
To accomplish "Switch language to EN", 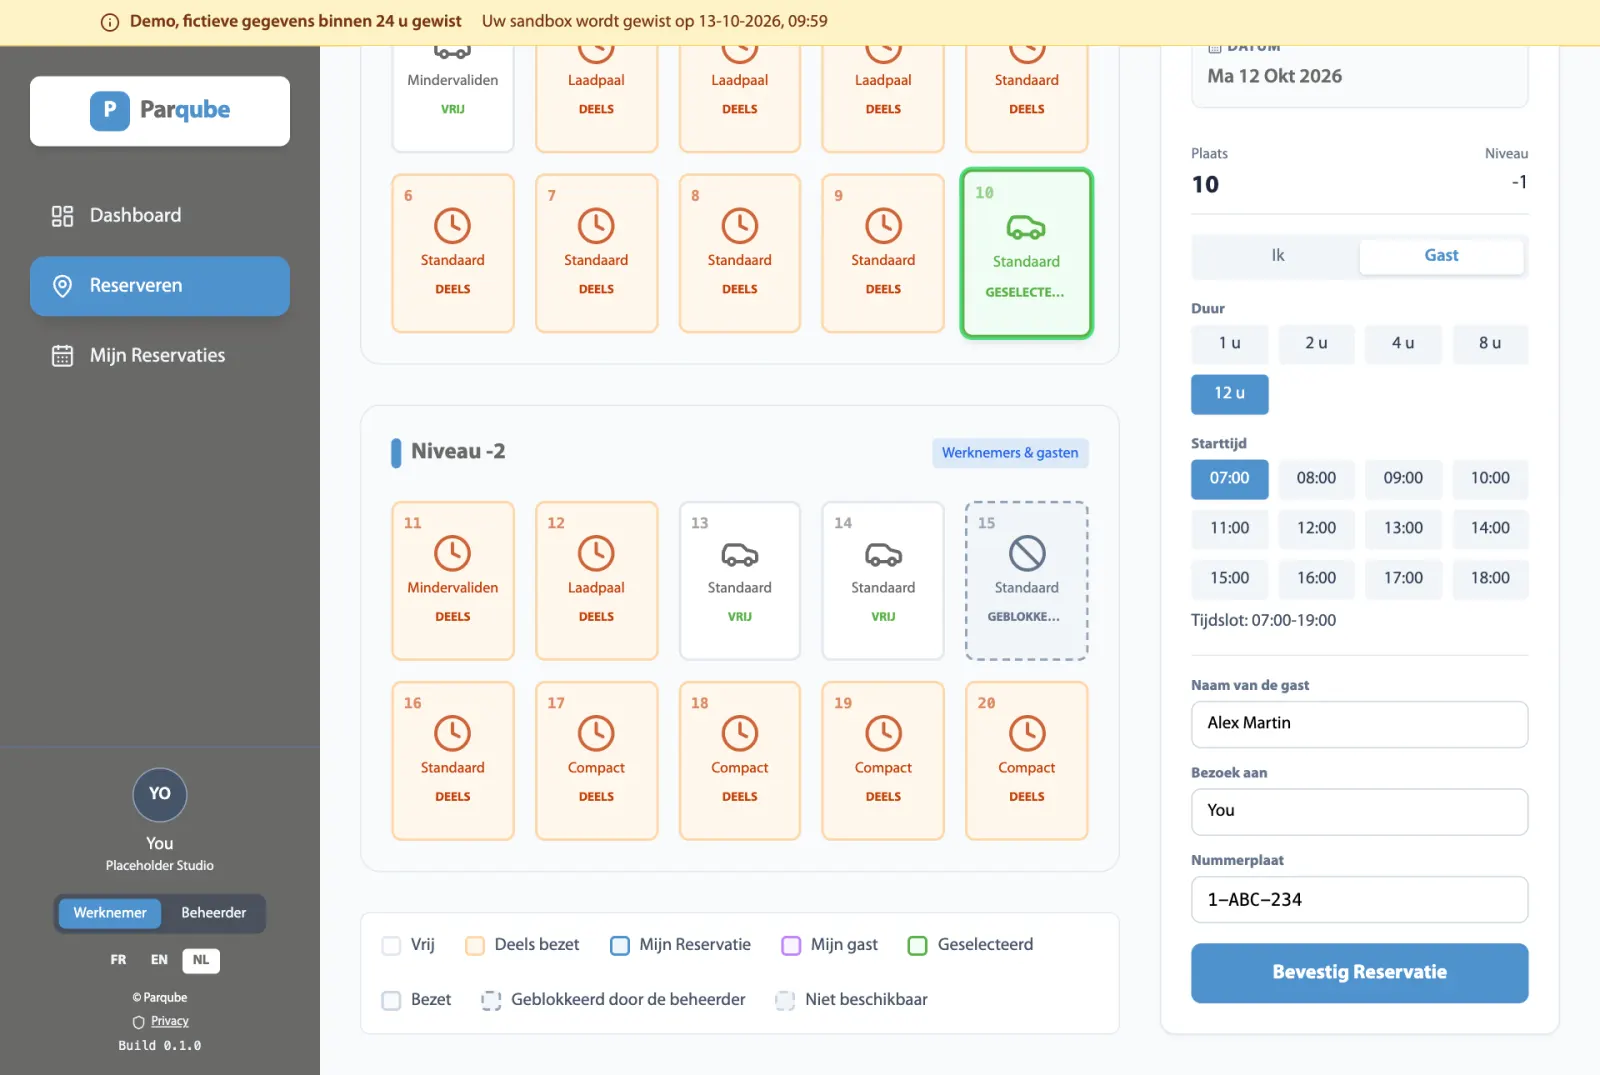I will [x=159, y=960].
